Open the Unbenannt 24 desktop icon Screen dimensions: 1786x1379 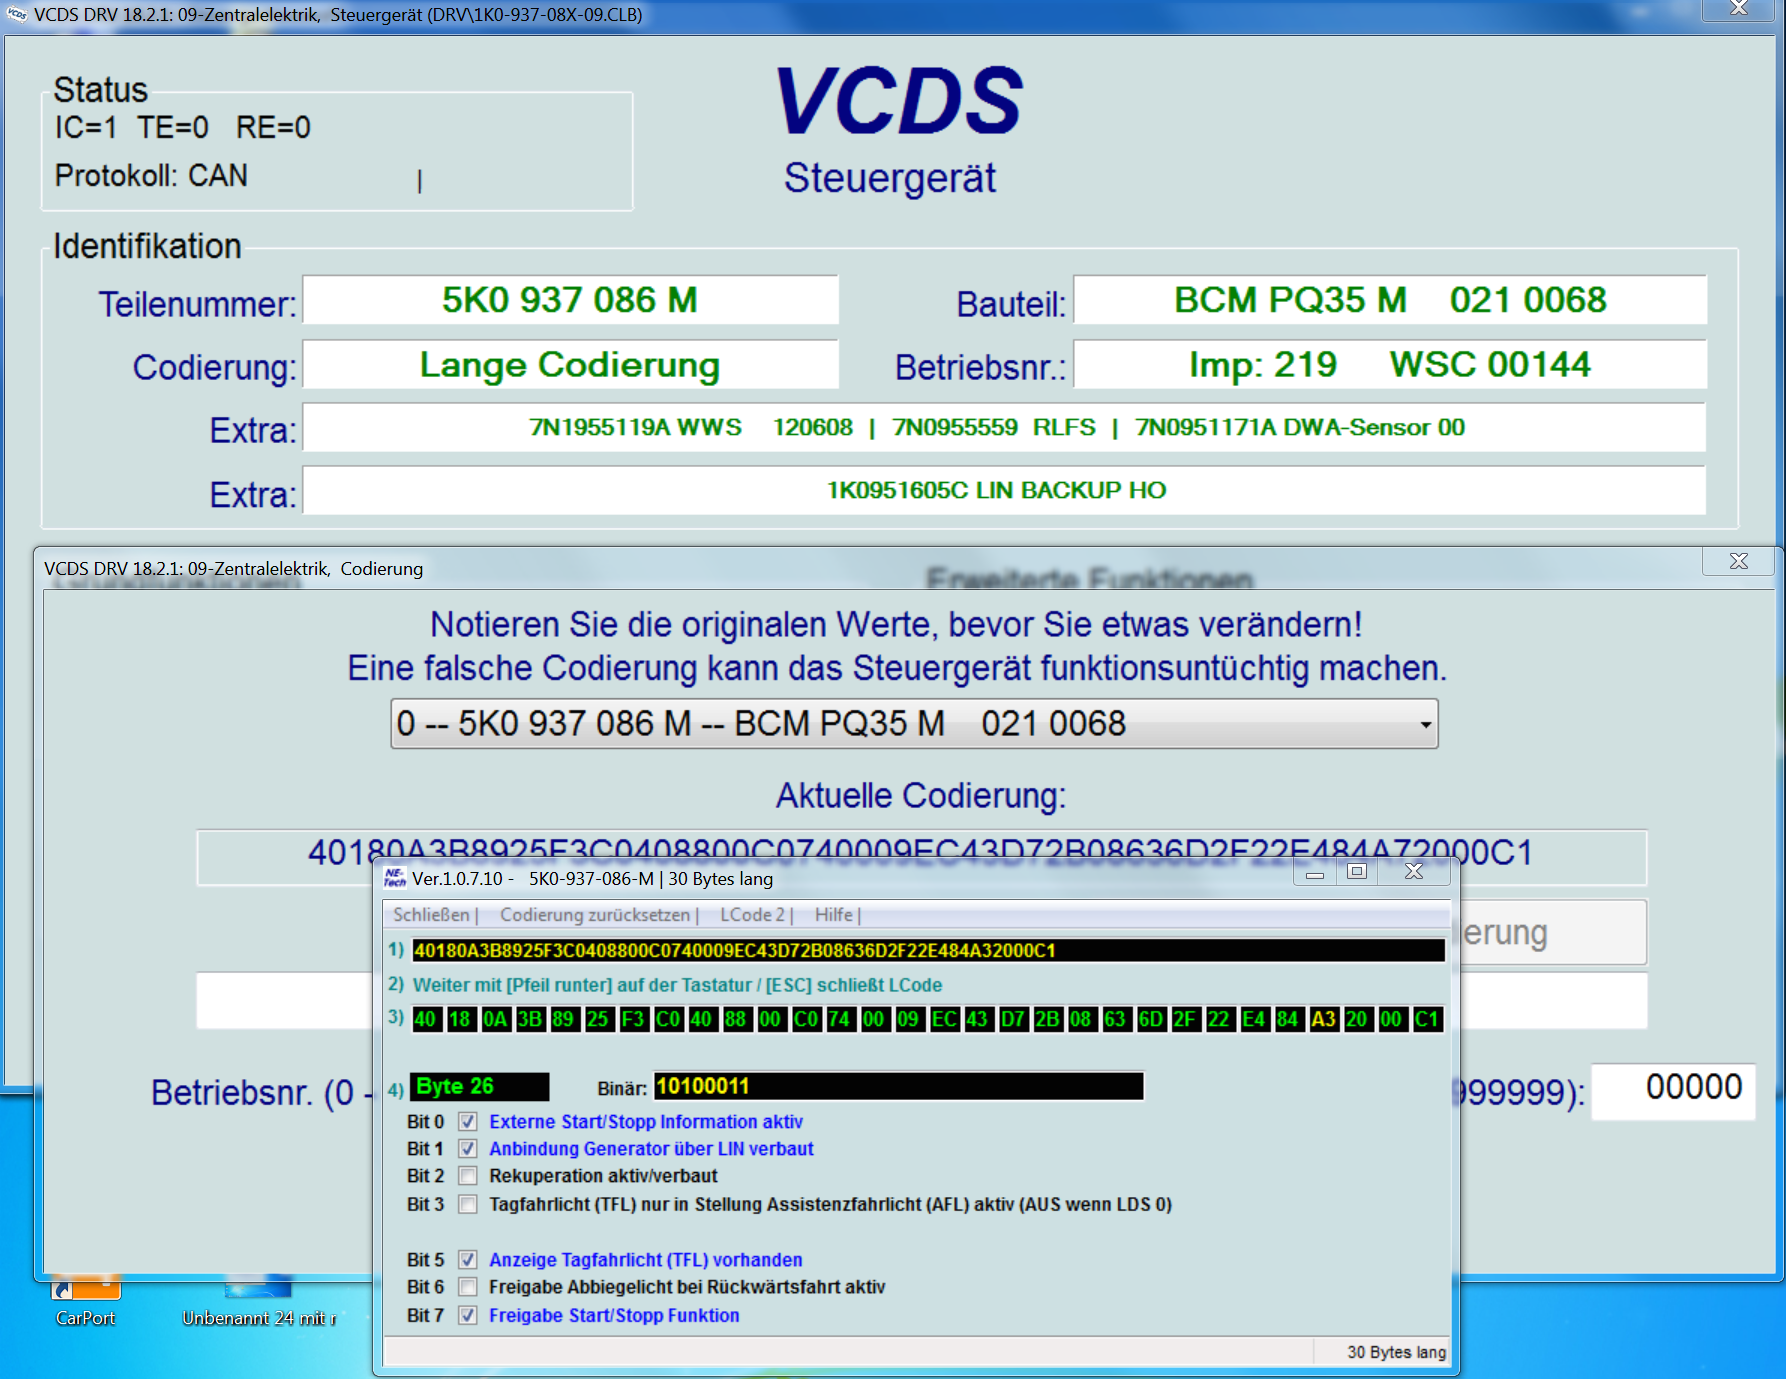[259, 1300]
